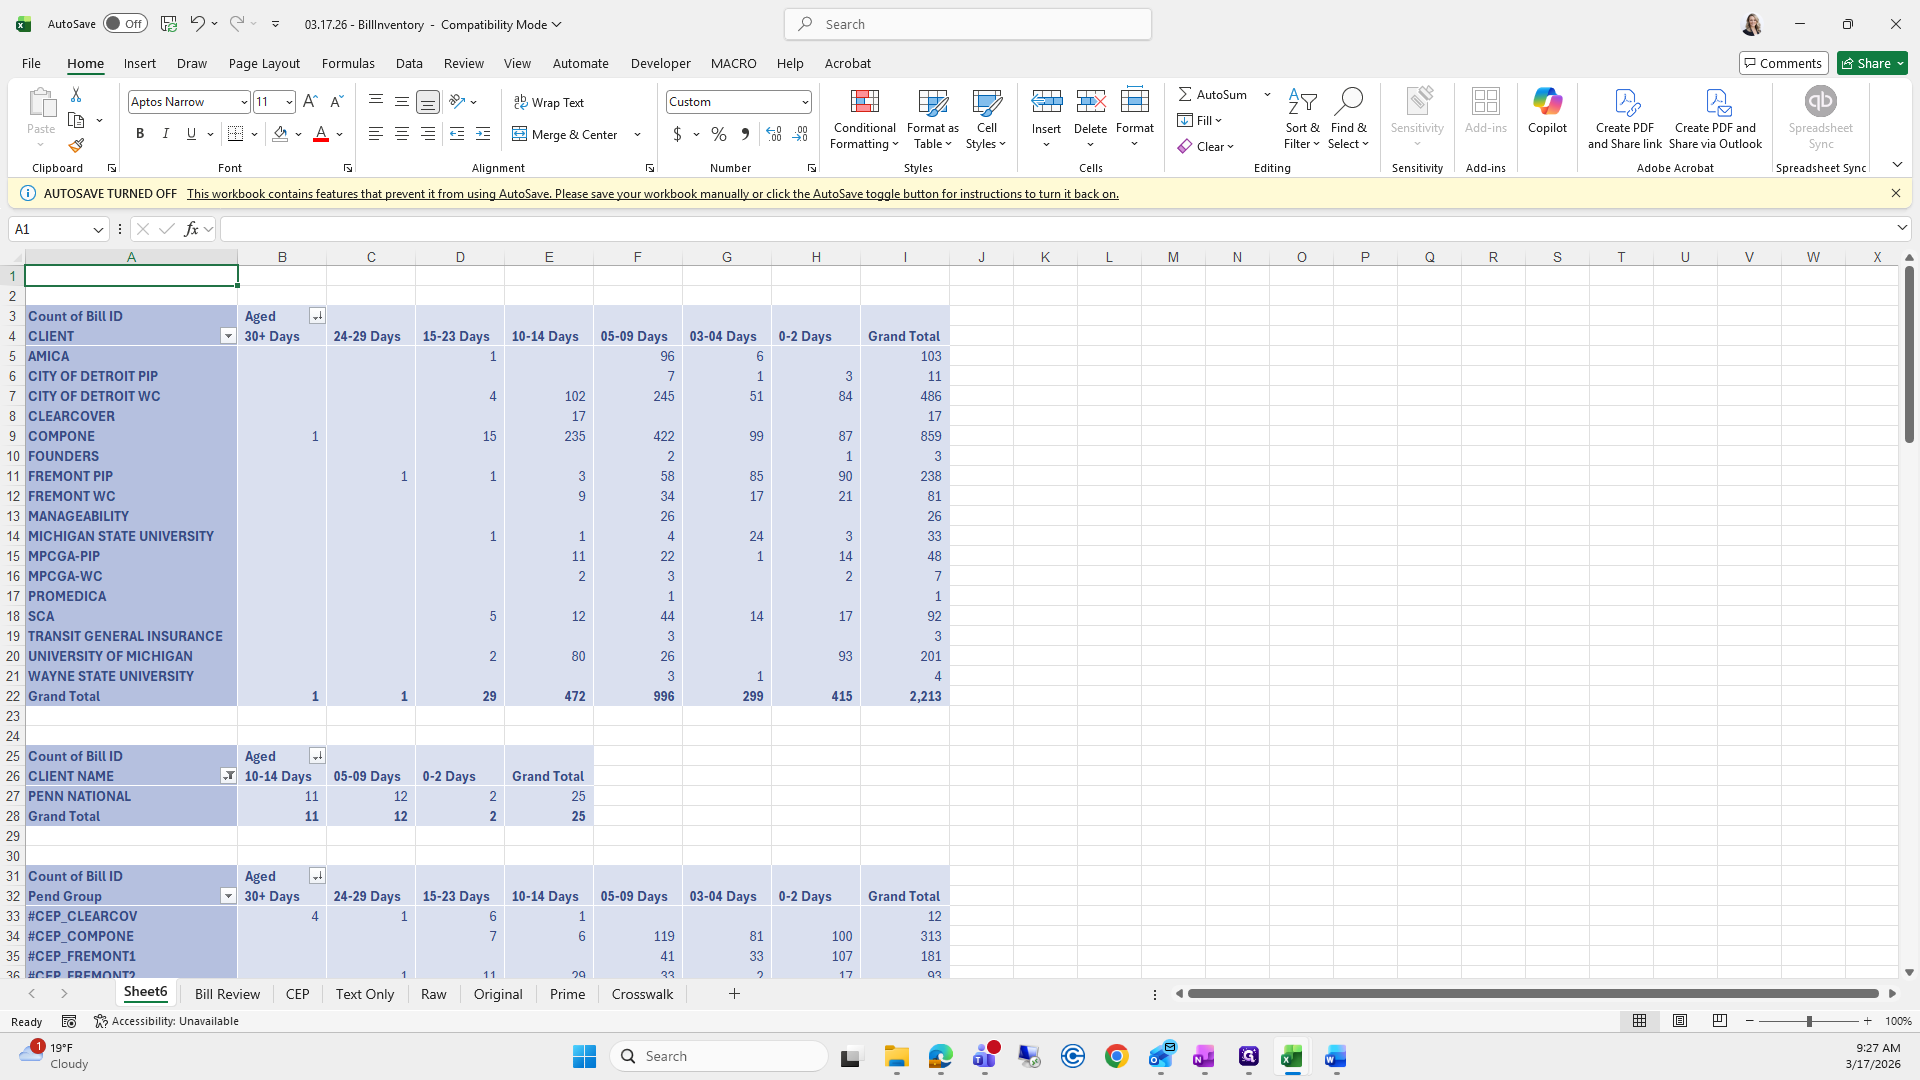The image size is (1920, 1080).
Task: Click the Conditional Formatting icon
Action: click(864, 102)
